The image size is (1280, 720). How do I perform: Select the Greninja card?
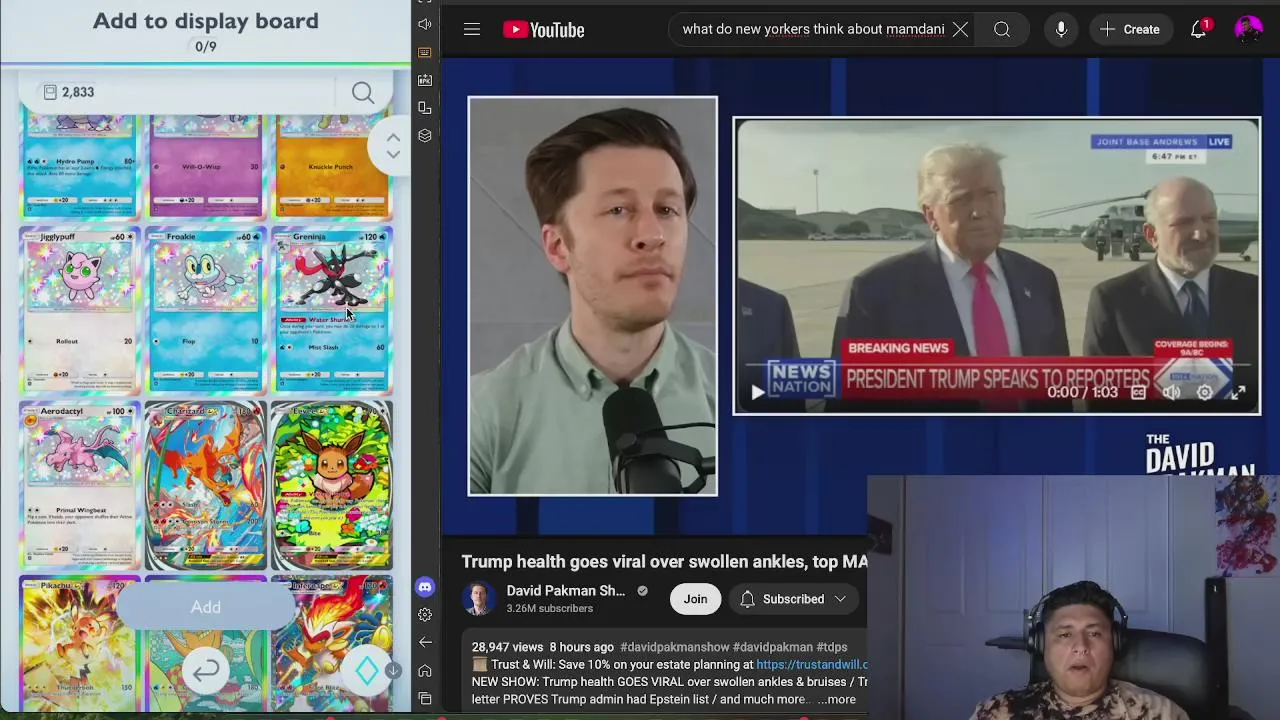click(332, 311)
